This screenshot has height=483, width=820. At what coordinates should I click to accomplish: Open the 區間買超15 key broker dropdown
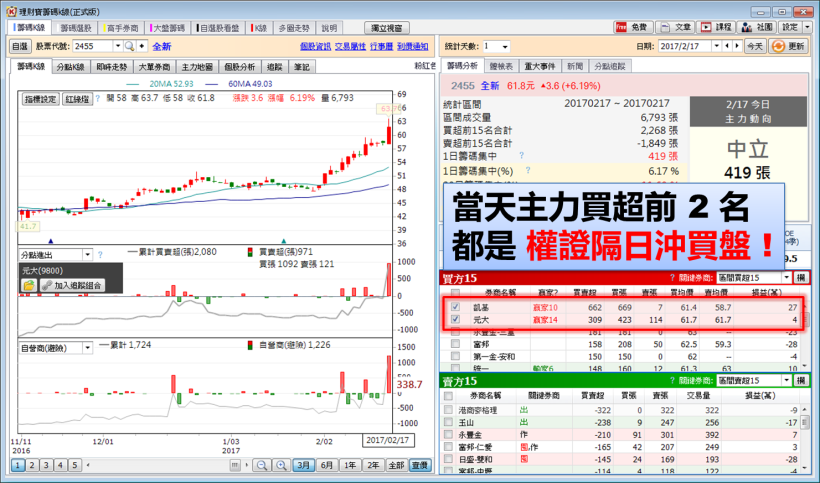[x=787, y=278]
